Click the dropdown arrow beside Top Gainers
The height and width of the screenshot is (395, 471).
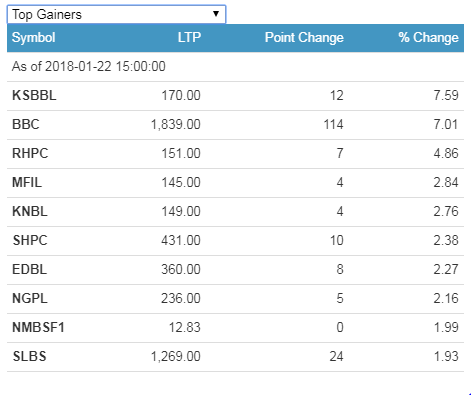click(x=216, y=14)
